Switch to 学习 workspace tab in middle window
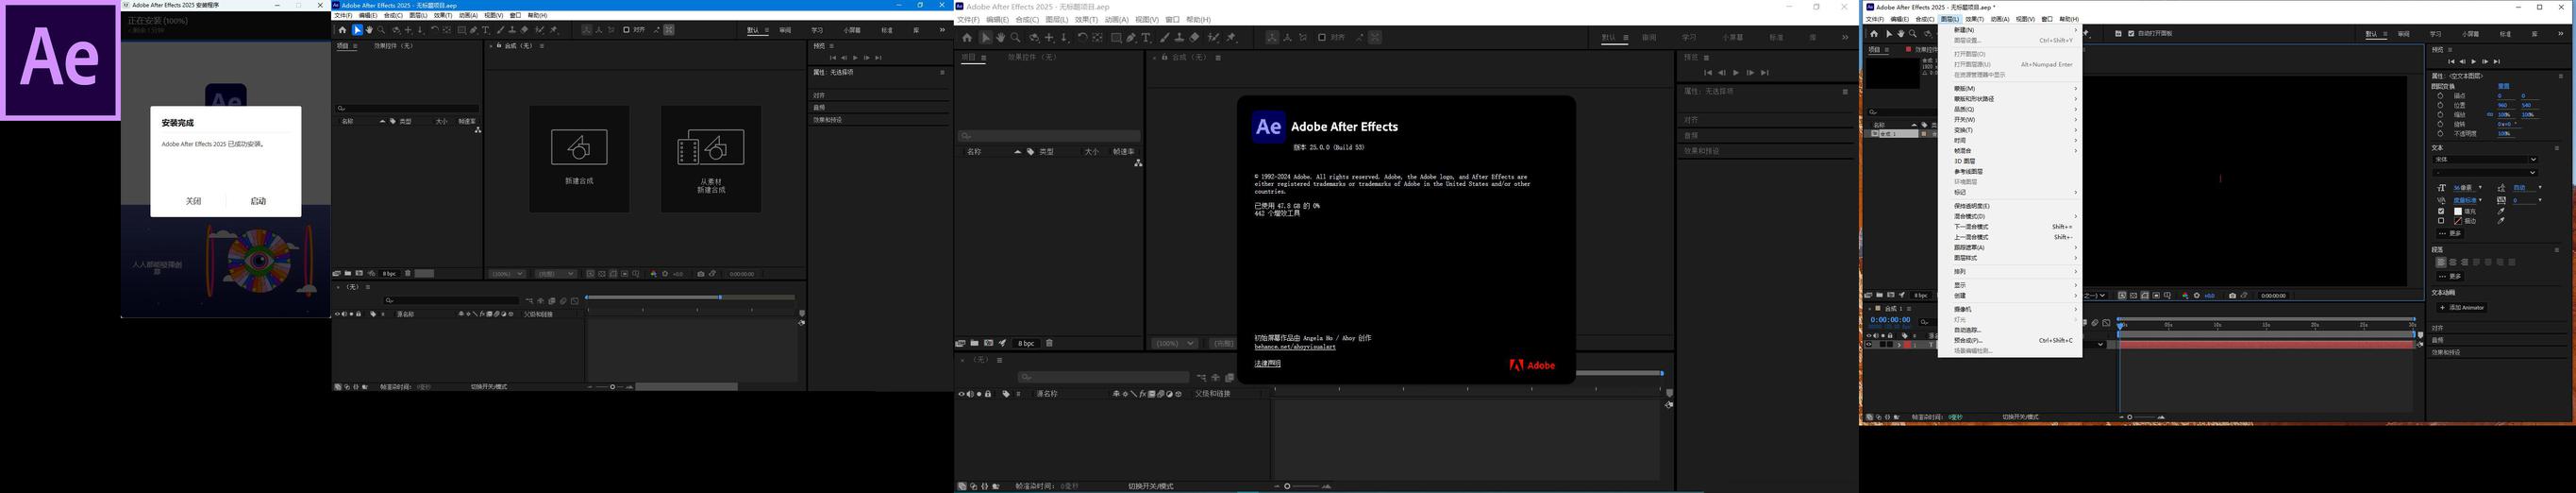This screenshot has width=2576, height=493. click(x=1689, y=38)
